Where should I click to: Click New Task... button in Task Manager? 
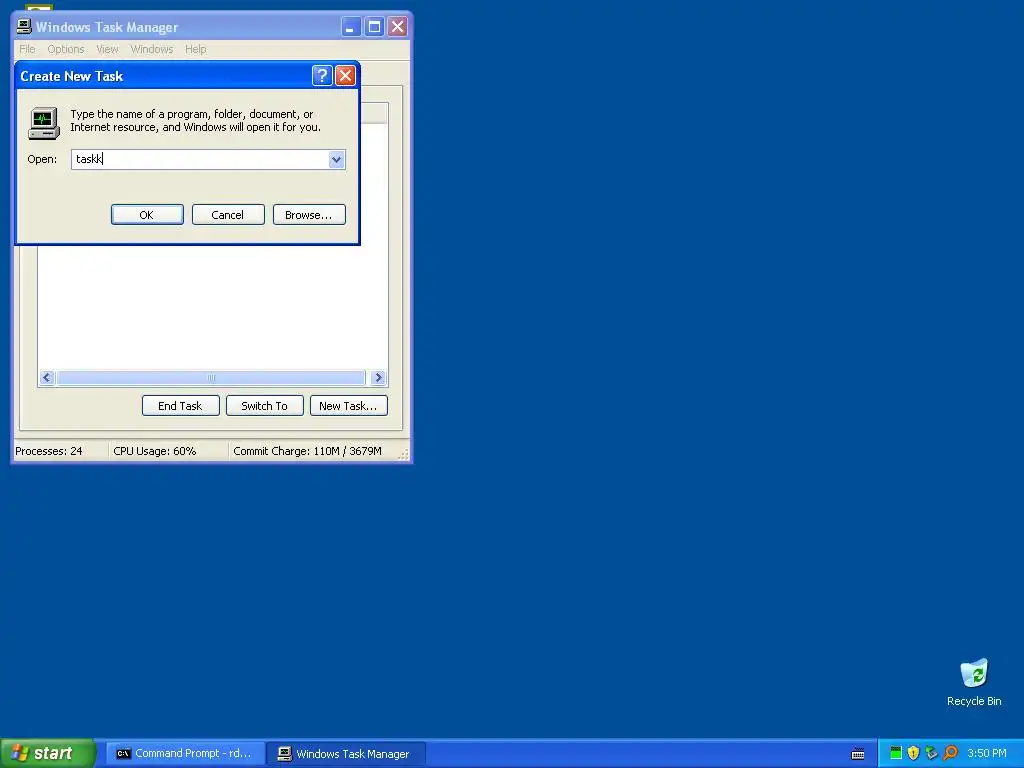point(349,406)
